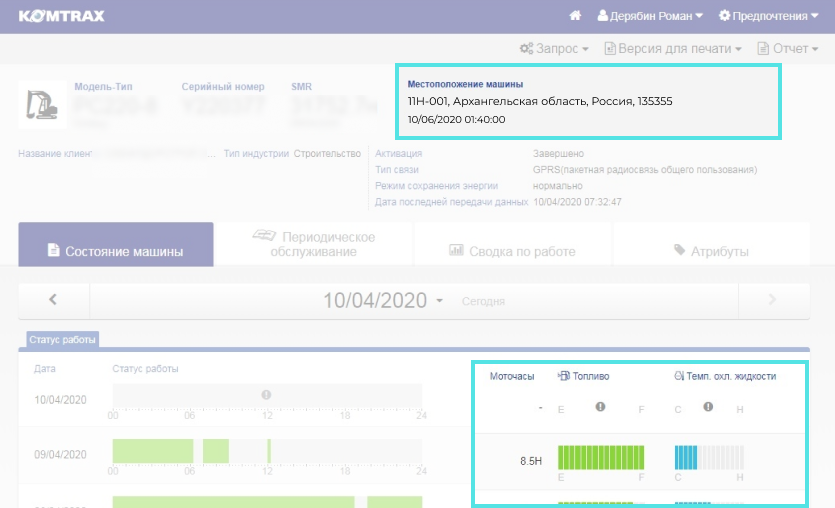Open the Сводка по работе tab

coord(513,244)
